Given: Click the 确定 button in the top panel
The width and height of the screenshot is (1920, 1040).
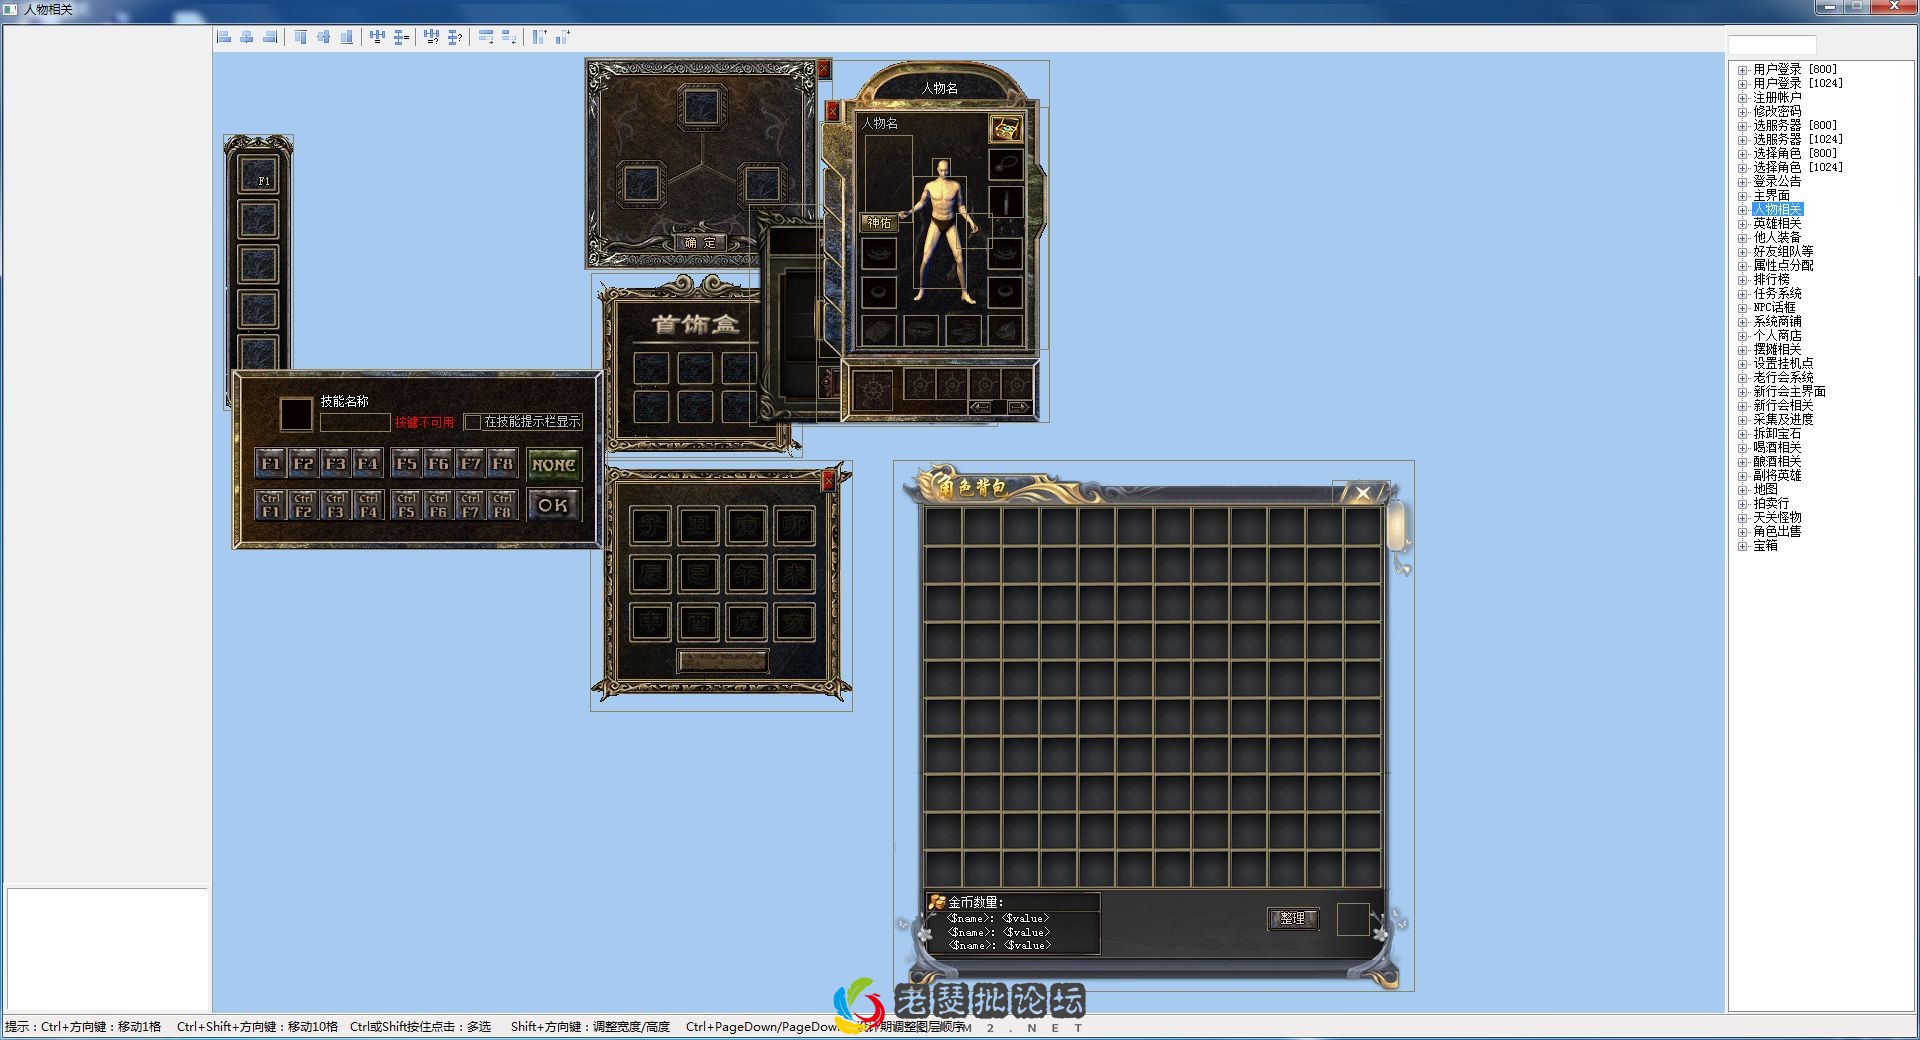Looking at the screenshot, I should click(700, 243).
